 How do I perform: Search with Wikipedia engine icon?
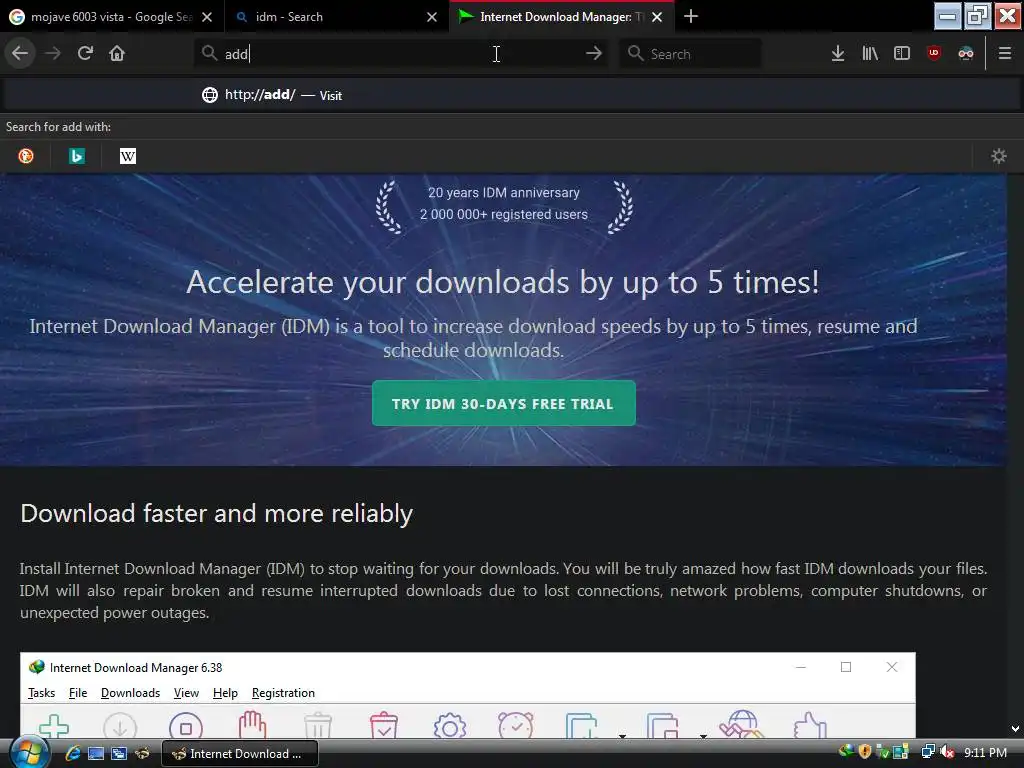128,156
